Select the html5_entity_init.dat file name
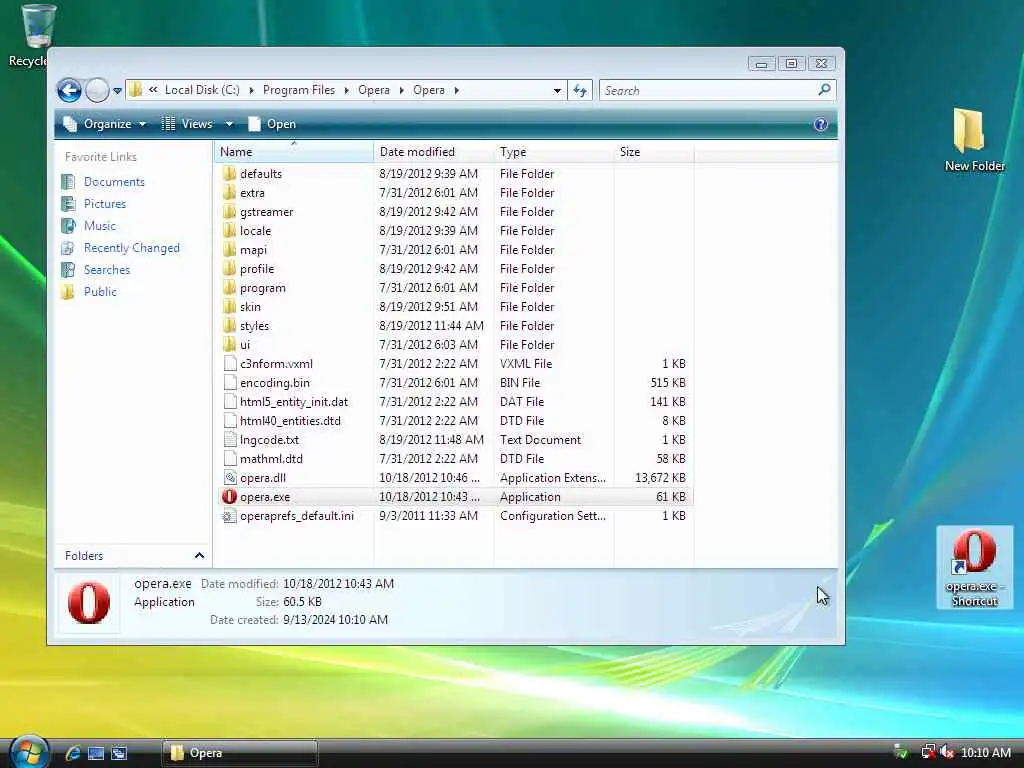The height and width of the screenshot is (768, 1024). [294, 402]
